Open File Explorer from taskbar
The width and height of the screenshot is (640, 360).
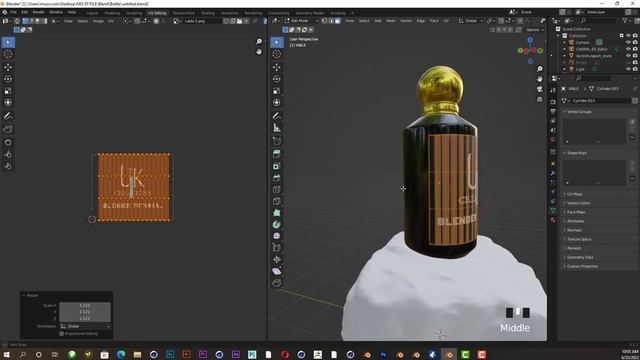click(137, 355)
